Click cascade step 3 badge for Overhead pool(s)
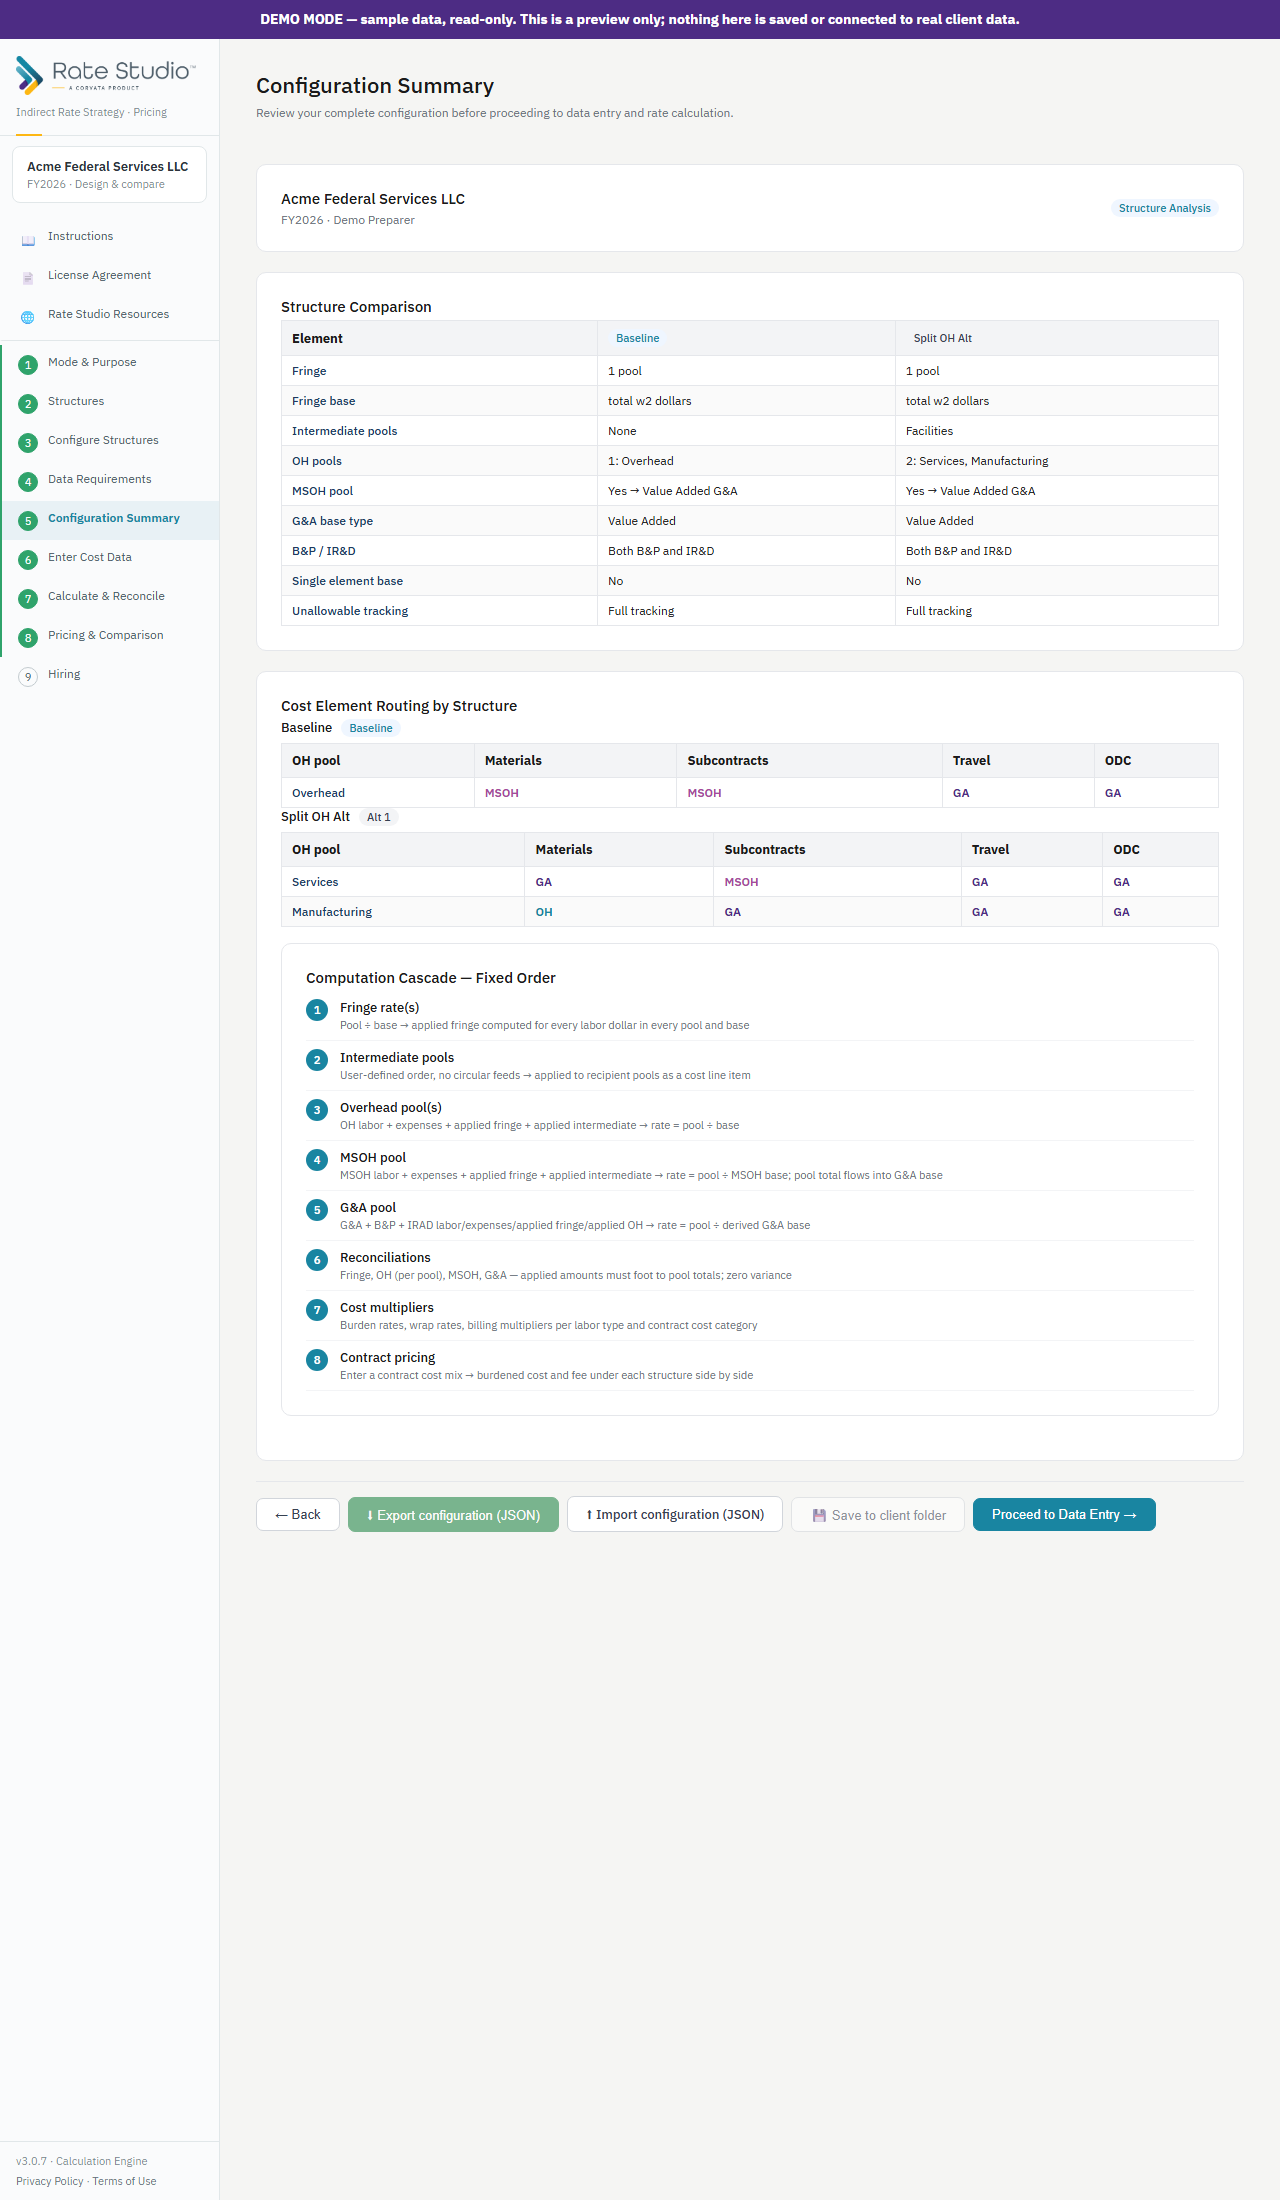 click(x=317, y=1110)
